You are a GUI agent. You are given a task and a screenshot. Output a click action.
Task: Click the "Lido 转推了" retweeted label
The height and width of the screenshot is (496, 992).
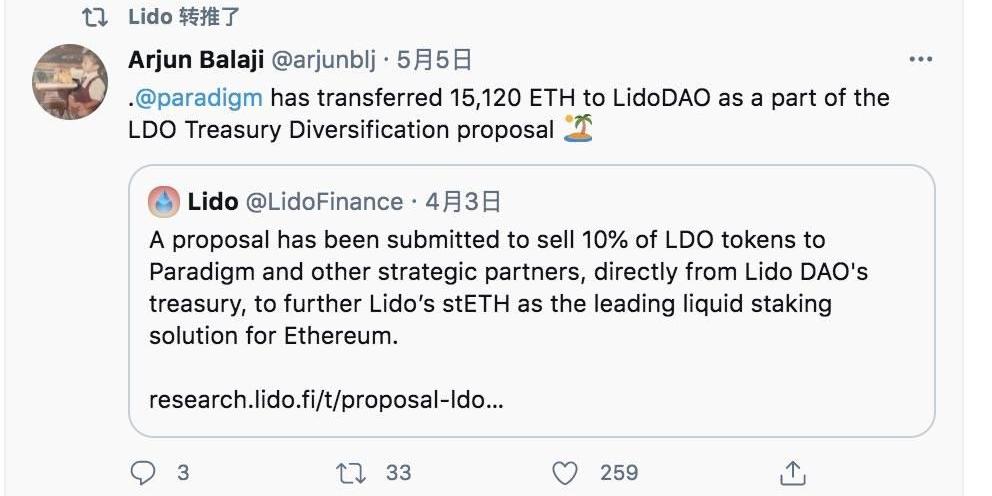click(185, 17)
